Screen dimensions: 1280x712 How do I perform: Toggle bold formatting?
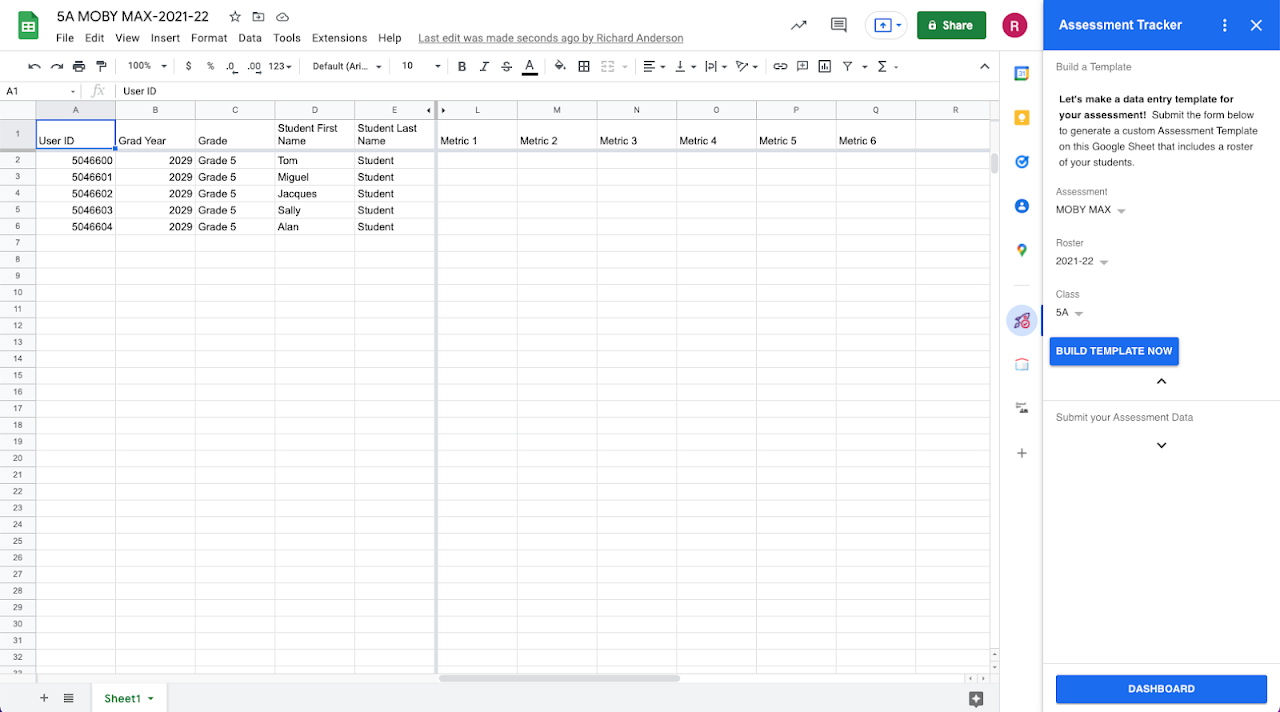click(x=462, y=66)
